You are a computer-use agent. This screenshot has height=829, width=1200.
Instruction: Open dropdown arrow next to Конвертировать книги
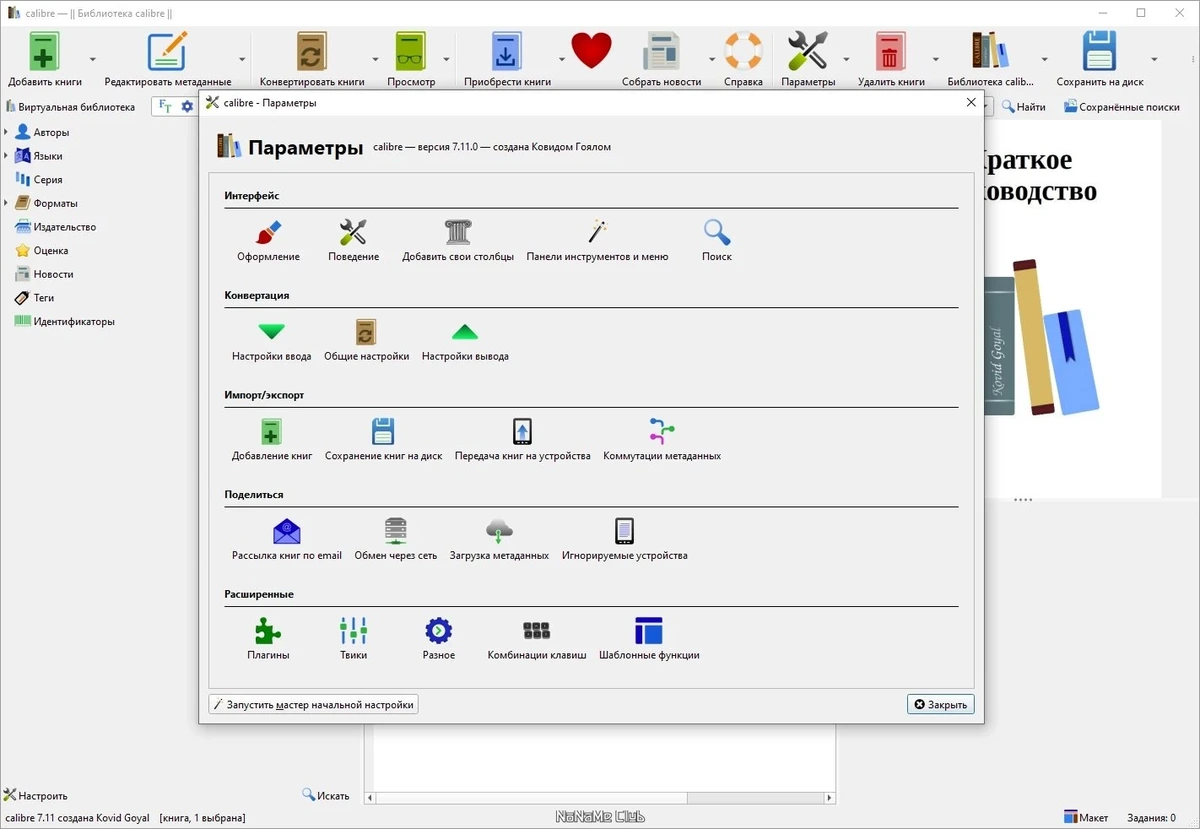[375, 59]
